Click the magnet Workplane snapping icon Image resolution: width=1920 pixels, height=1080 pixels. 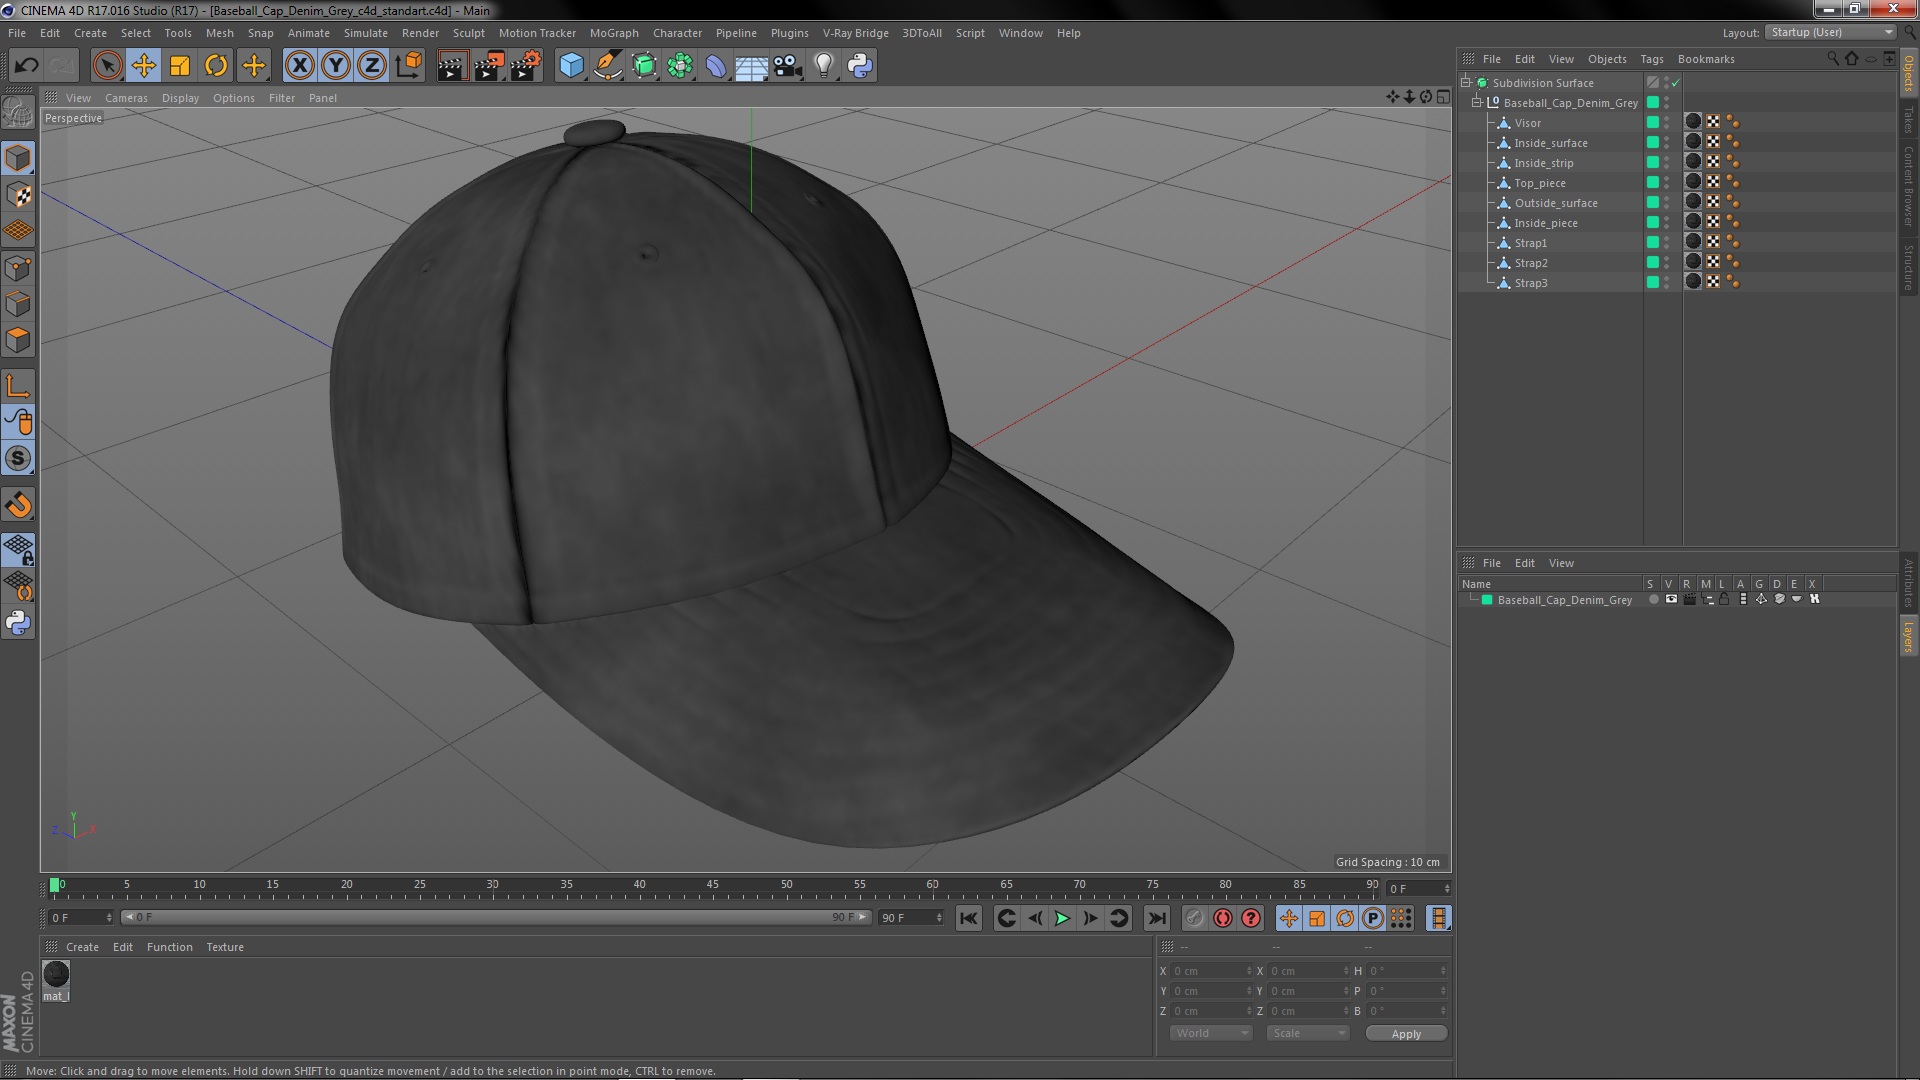point(18,505)
